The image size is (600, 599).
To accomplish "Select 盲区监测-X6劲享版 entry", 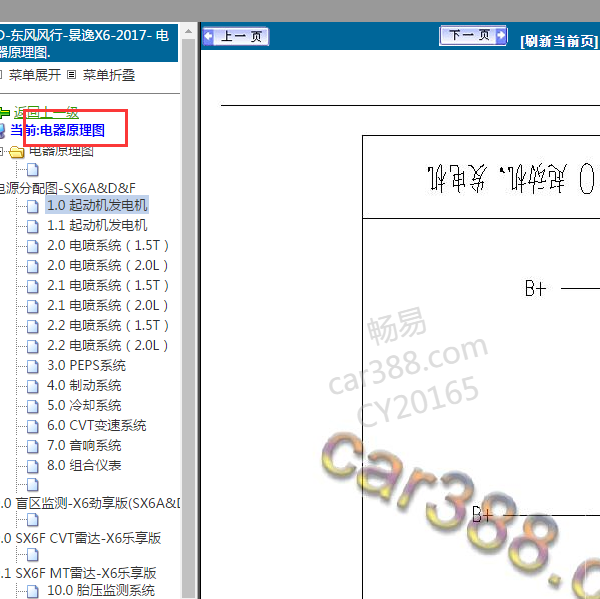I will tap(90, 503).
